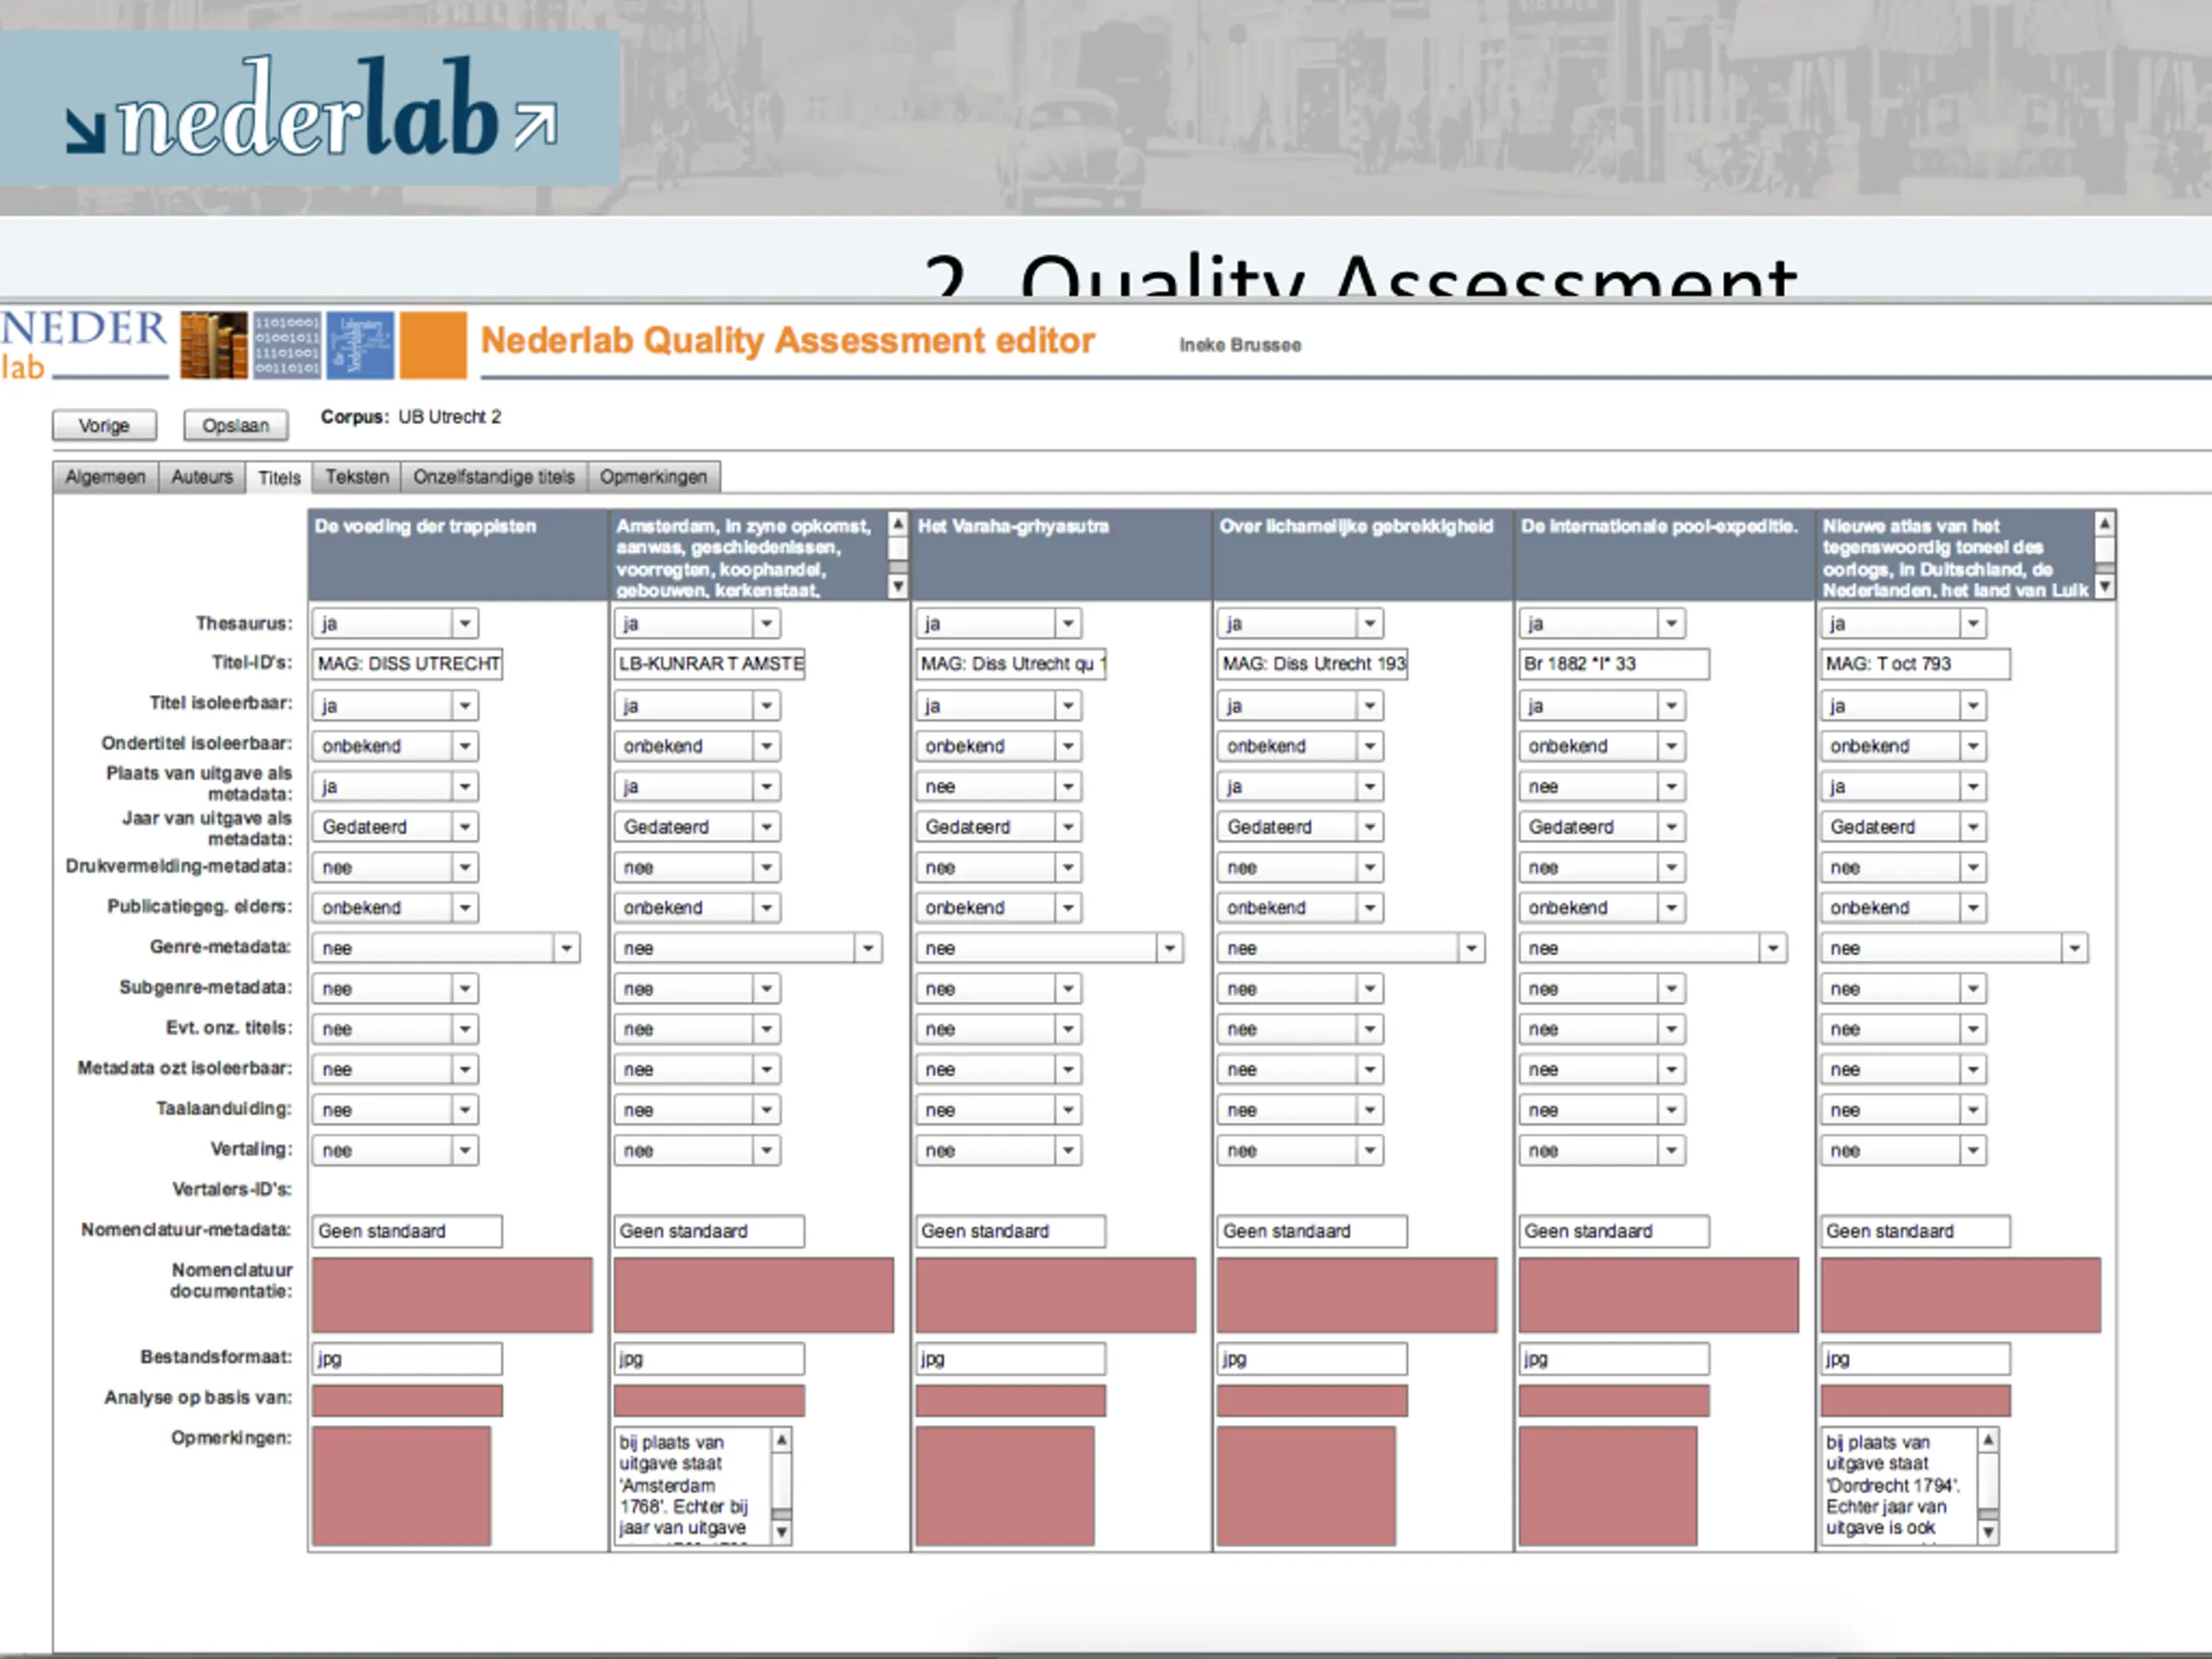Click the old books thumbnail icon
The image size is (2212, 1659).
pos(213,345)
